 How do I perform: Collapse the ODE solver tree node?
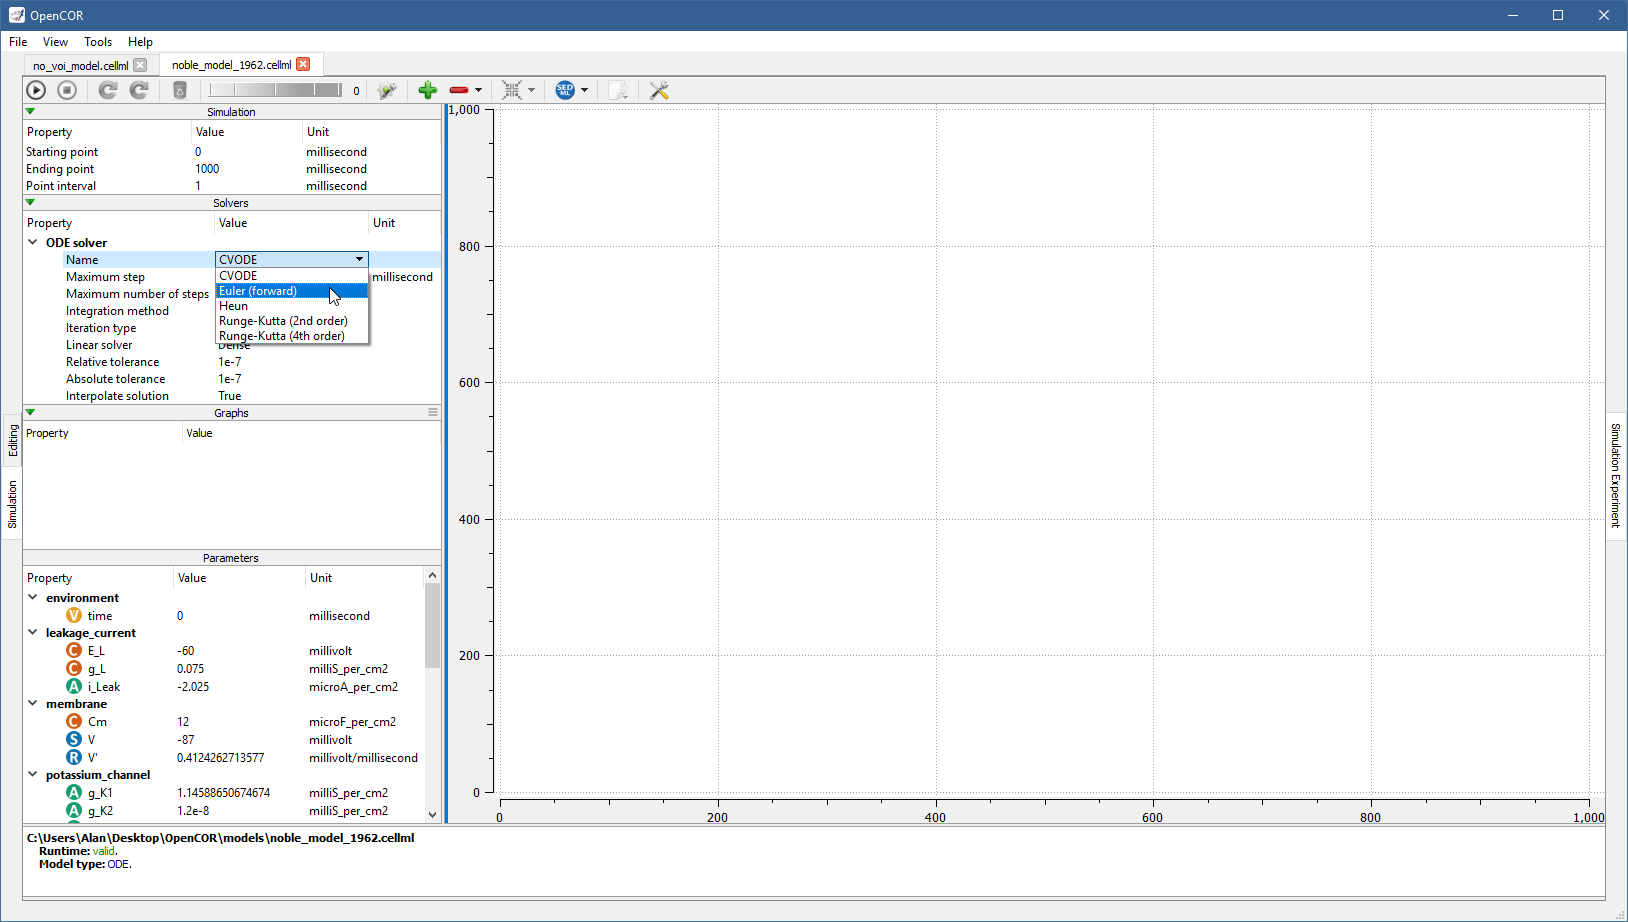click(x=33, y=242)
